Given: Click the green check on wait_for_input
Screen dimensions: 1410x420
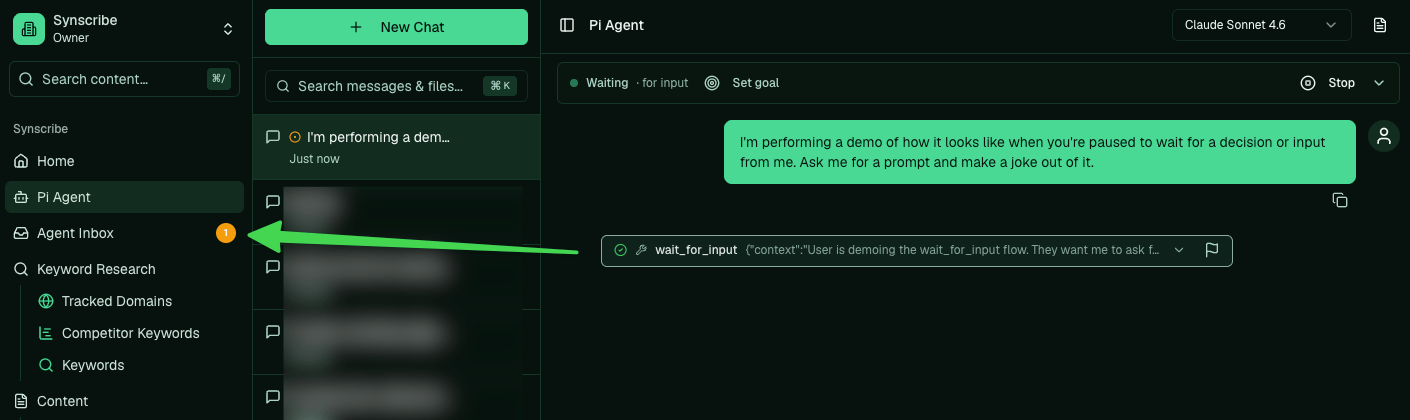Looking at the screenshot, I should pos(620,250).
